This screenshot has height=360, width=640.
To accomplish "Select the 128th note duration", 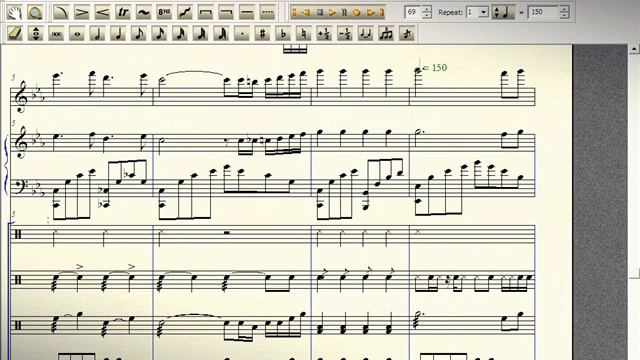I will point(221,33).
